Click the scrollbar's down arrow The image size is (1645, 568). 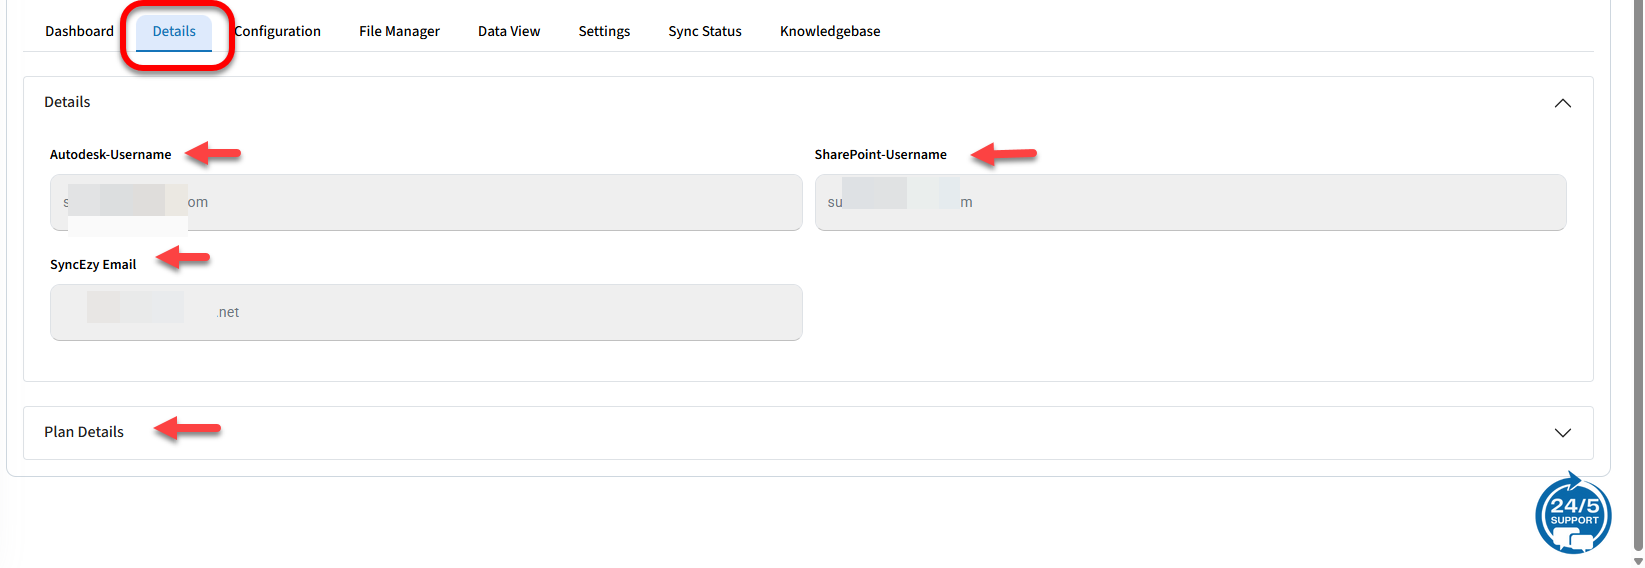[1637, 561]
